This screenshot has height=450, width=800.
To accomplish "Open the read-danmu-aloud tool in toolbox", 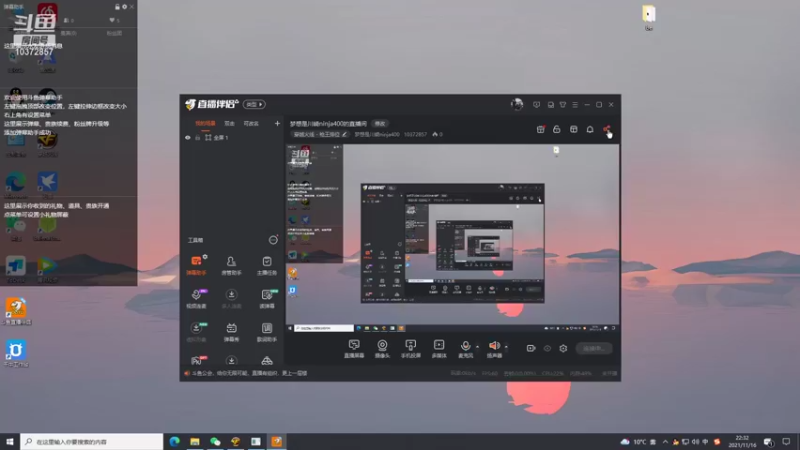I will tap(267, 298).
